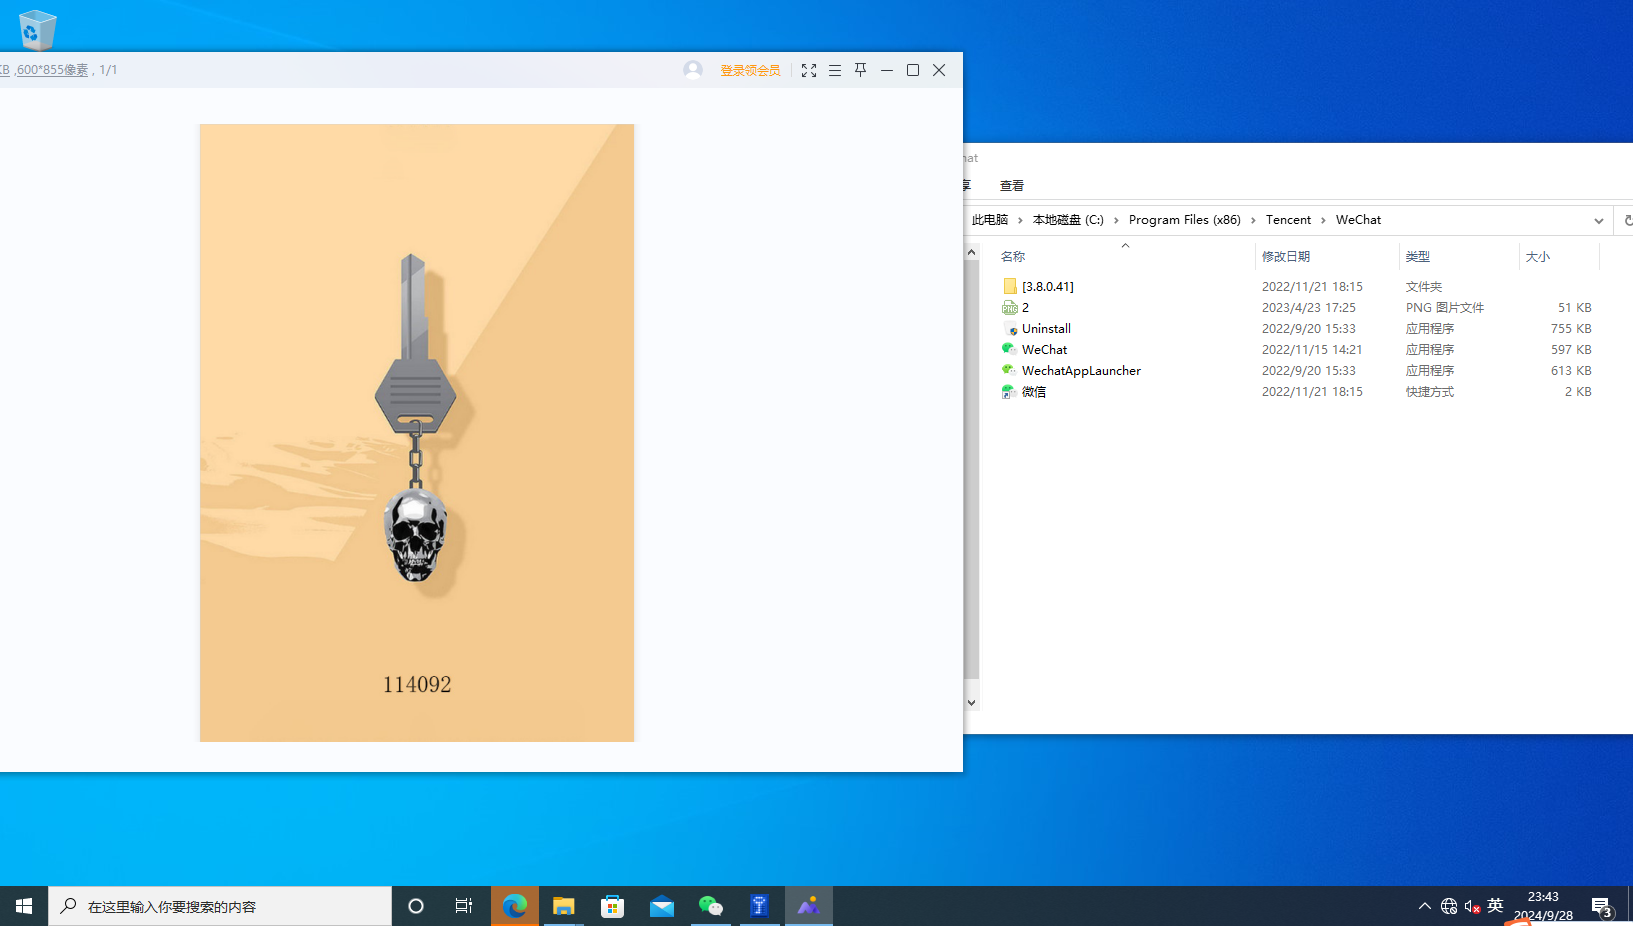Select the WechatAppLauncher file
The width and height of the screenshot is (1633, 926).
pyautogui.click(x=1080, y=371)
